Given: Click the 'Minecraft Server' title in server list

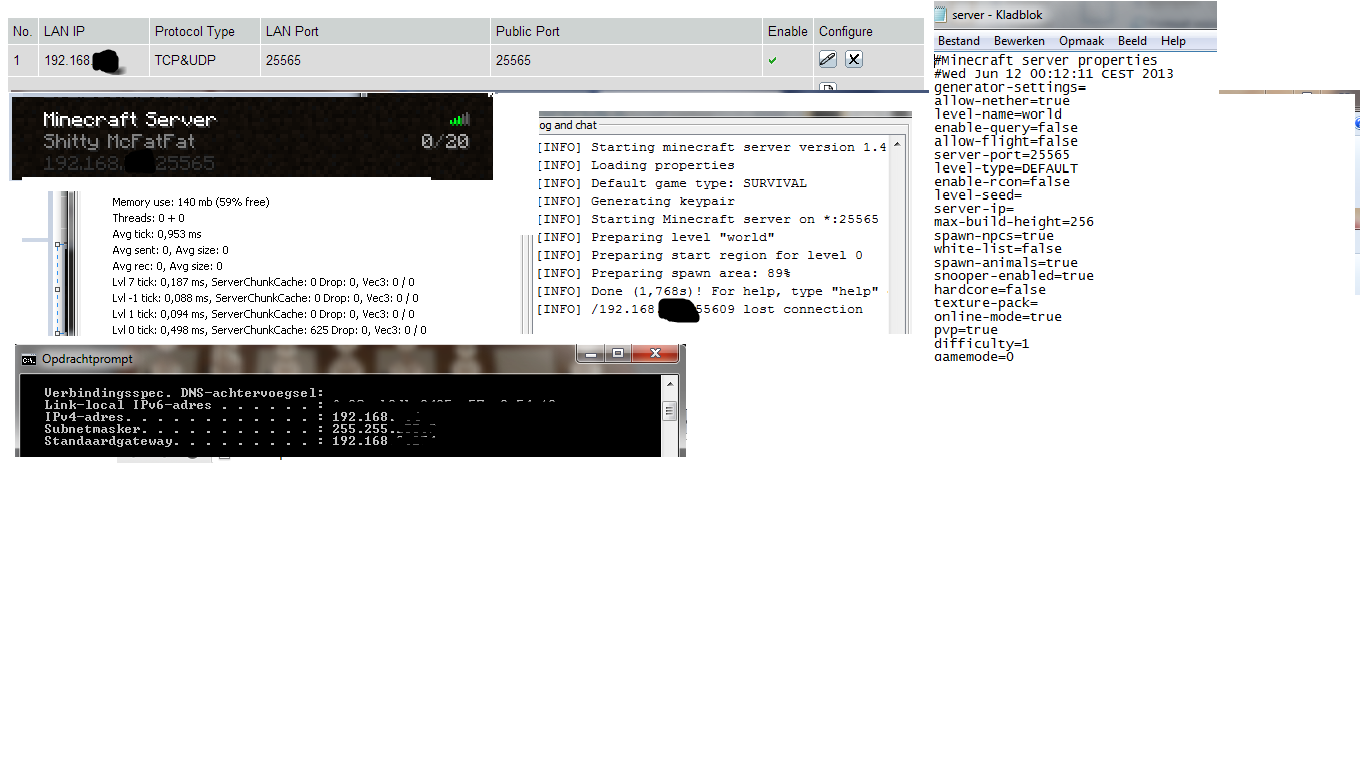Looking at the screenshot, I should (129, 119).
